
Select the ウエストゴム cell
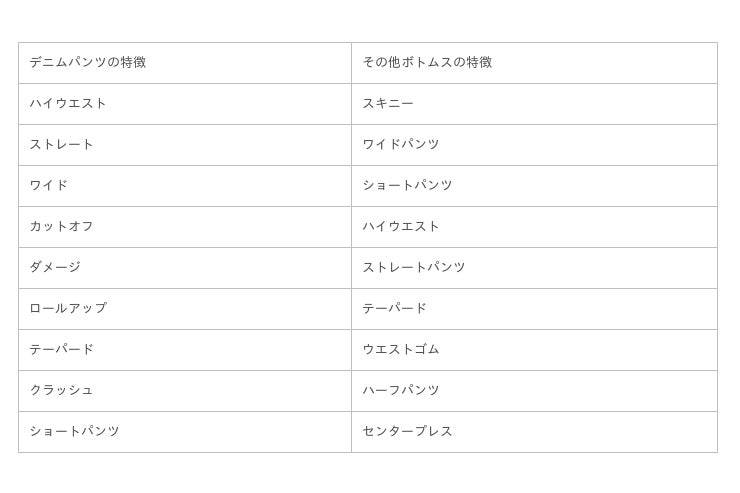[401, 349]
